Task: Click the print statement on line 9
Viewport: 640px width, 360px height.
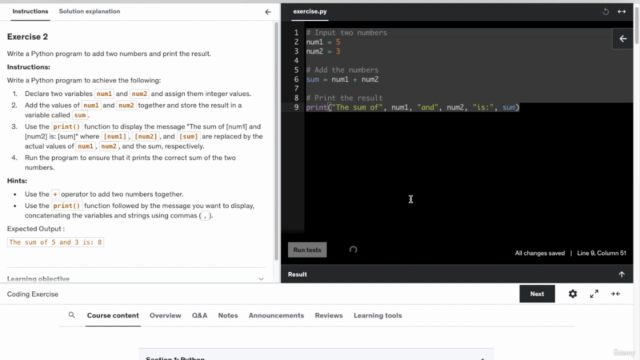Action: coord(413,107)
